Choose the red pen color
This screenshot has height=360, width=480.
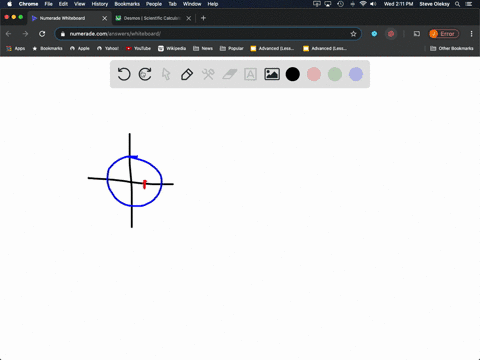click(x=314, y=74)
